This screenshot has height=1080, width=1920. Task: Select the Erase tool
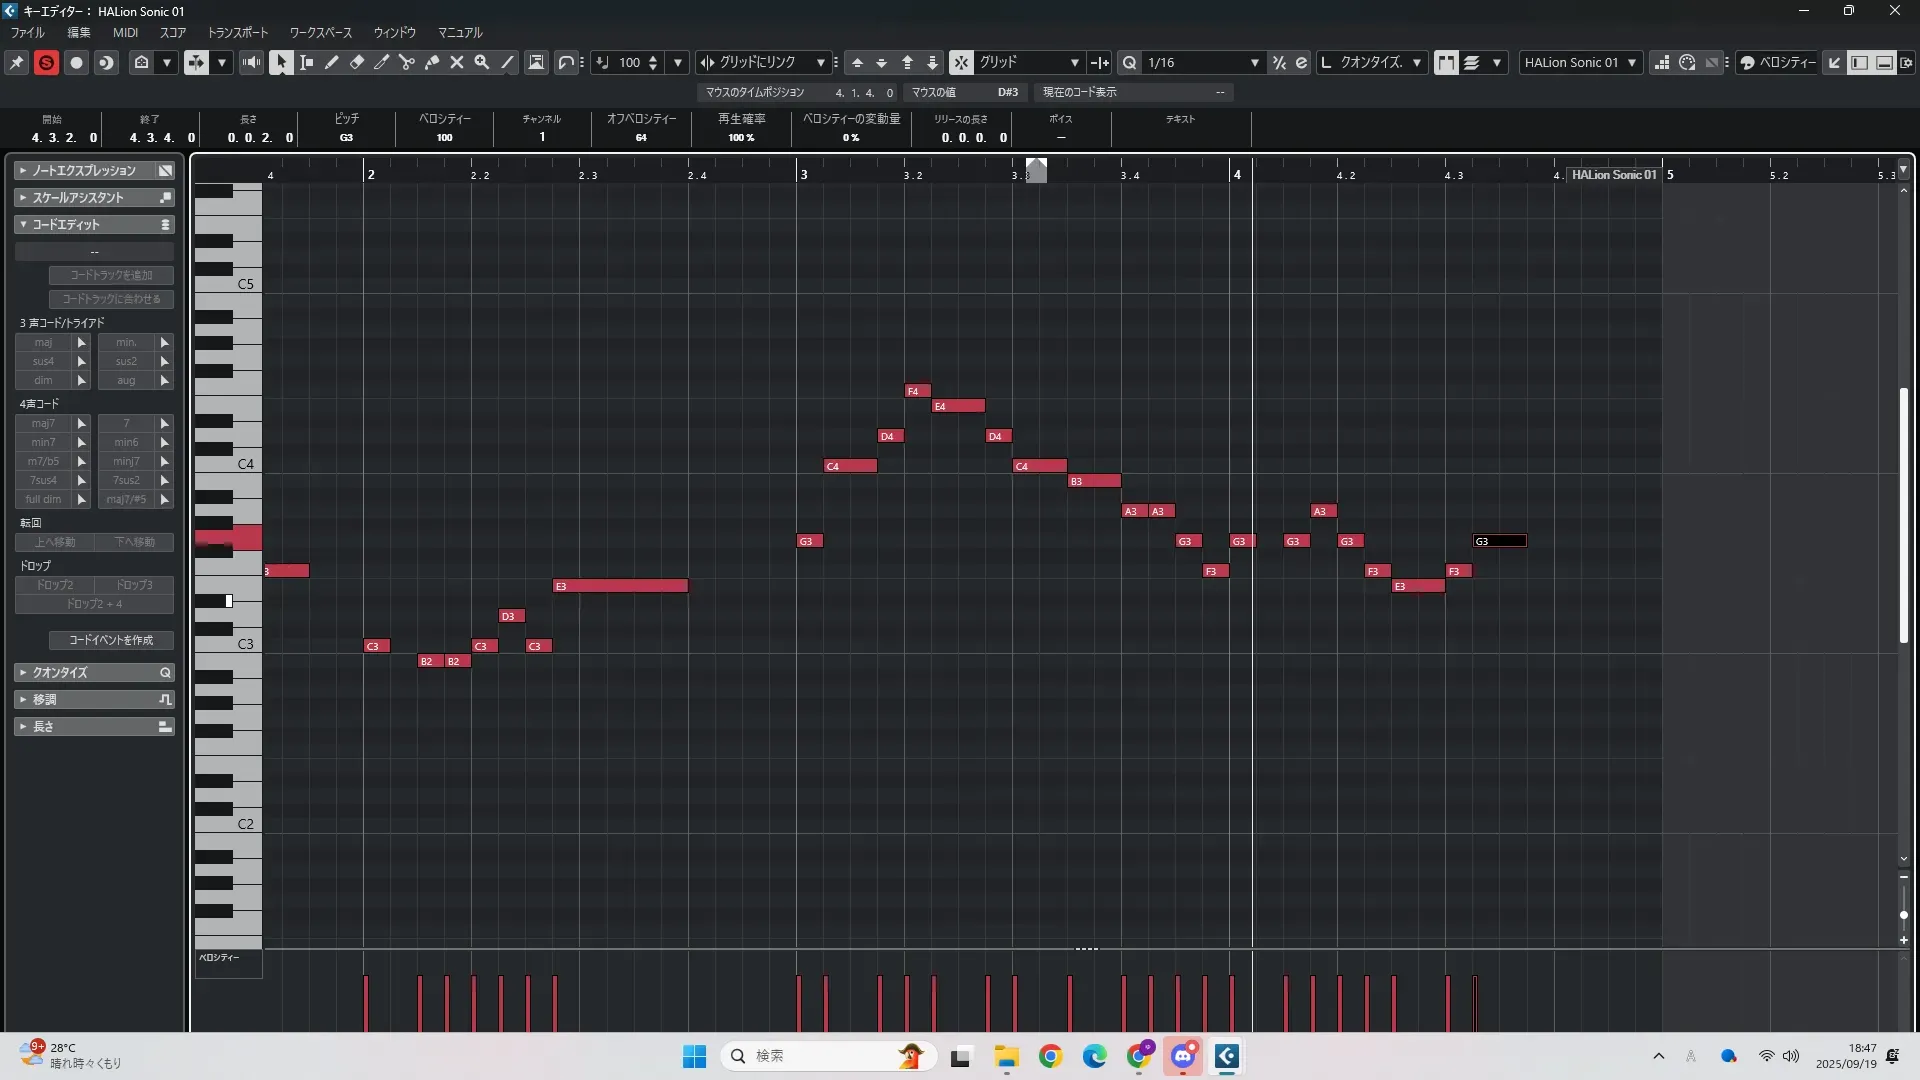356,62
